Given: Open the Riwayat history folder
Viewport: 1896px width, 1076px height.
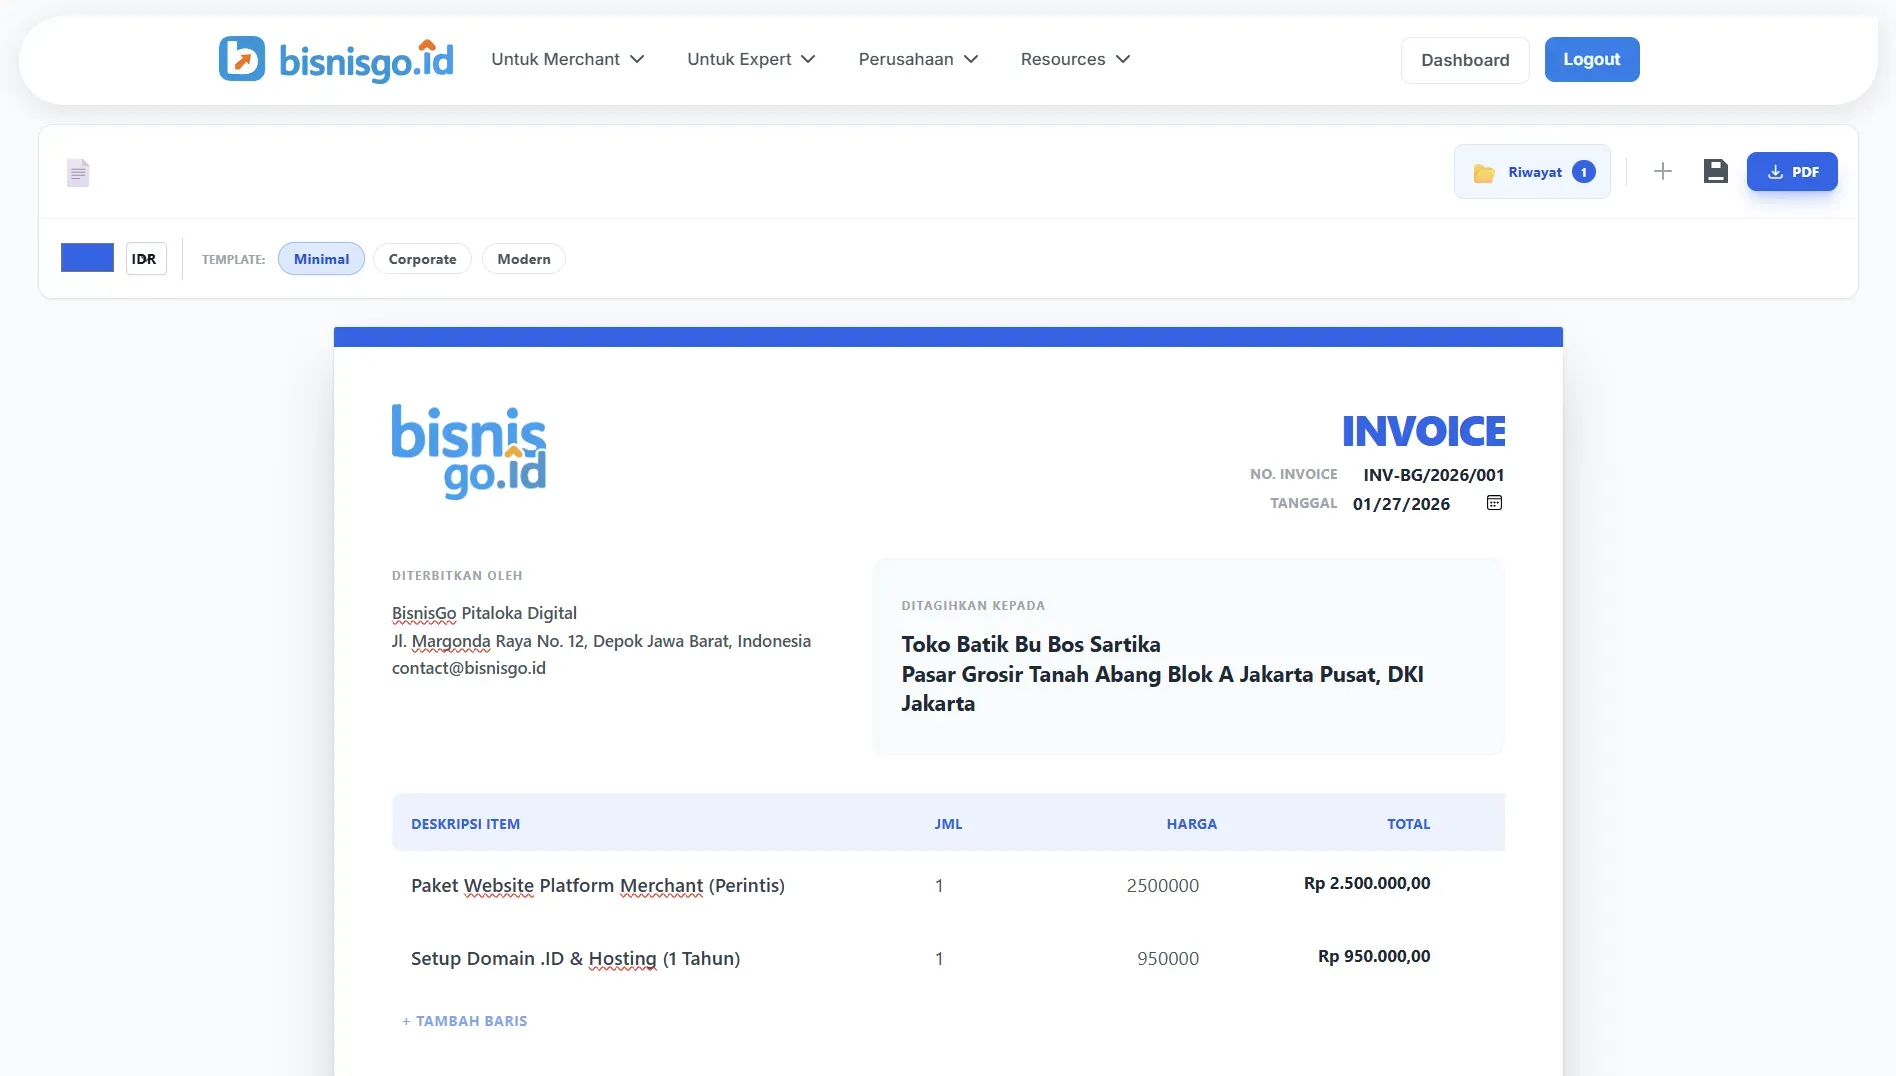Looking at the screenshot, I should [1531, 172].
